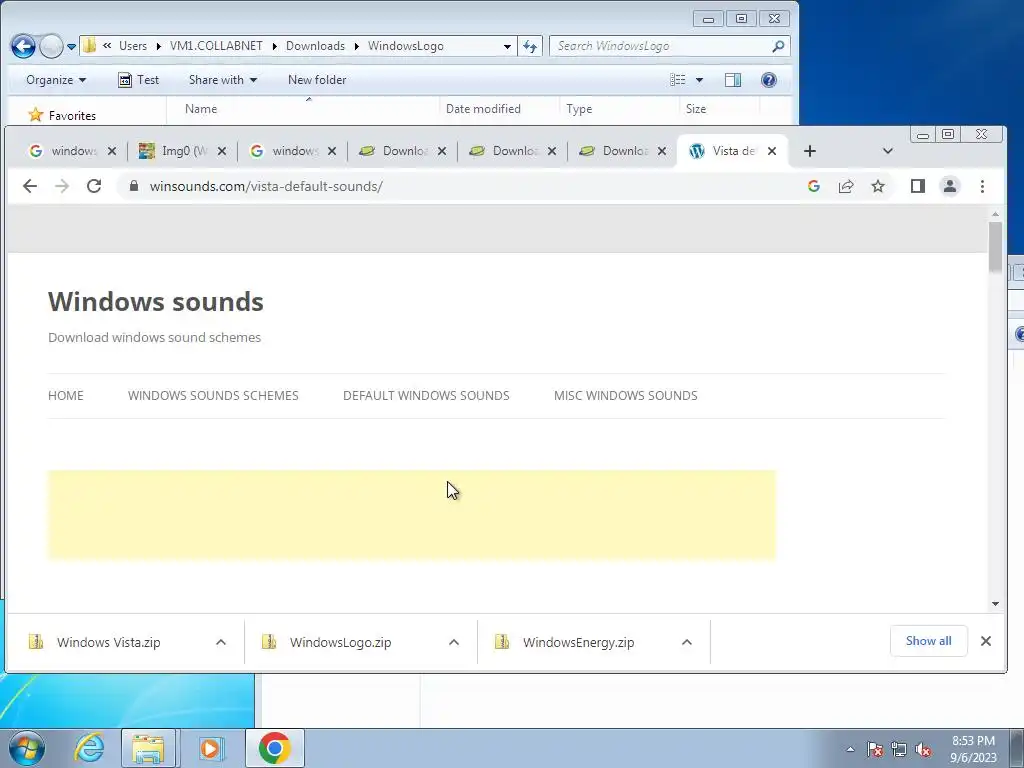Click the Search WindowsLogo field
The height and width of the screenshot is (768, 1024).
(x=669, y=46)
